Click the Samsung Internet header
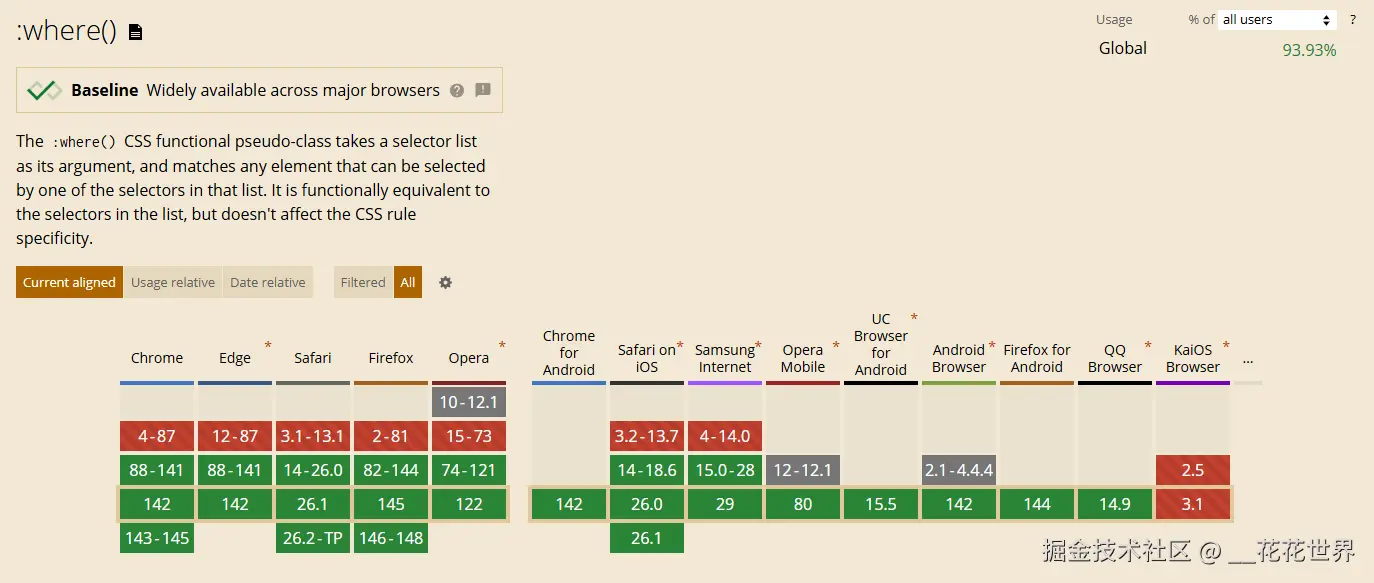Image resolution: width=1374 pixels, height=583 pixels. point(725,358)
